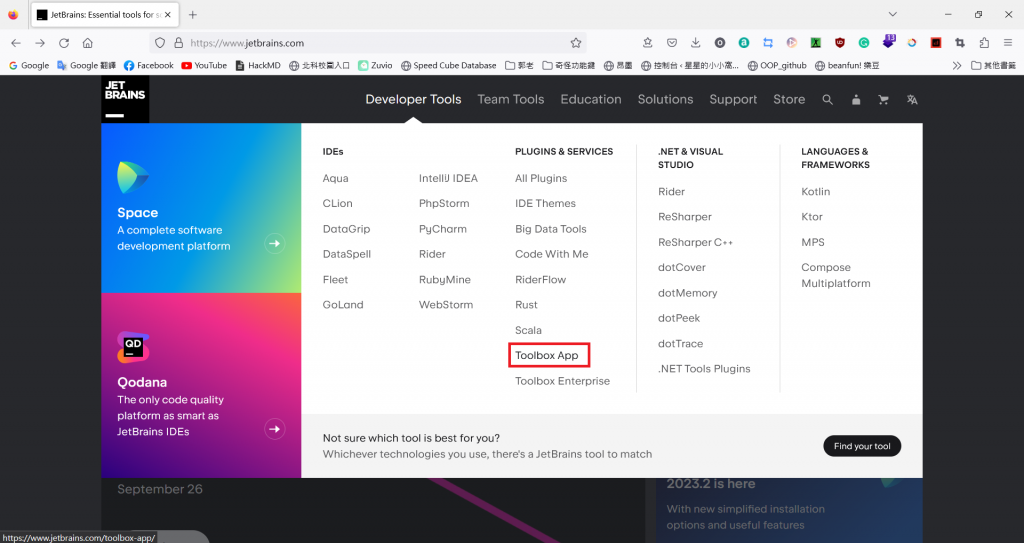Click the JetBrains logo

(x=125, y=99)
